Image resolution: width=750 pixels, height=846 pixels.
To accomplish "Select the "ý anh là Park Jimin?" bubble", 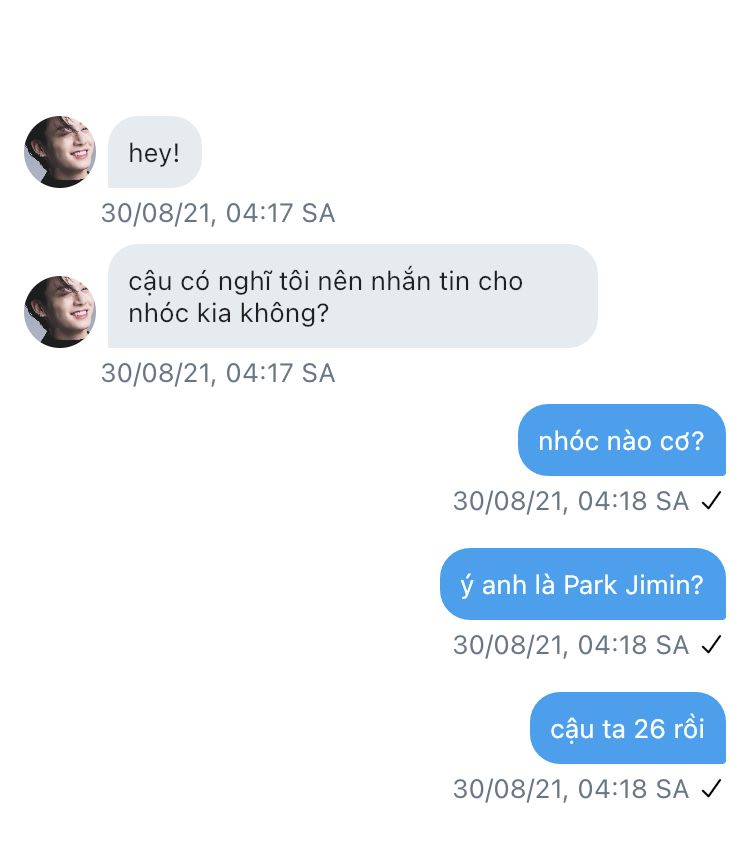I will (582, 584).
